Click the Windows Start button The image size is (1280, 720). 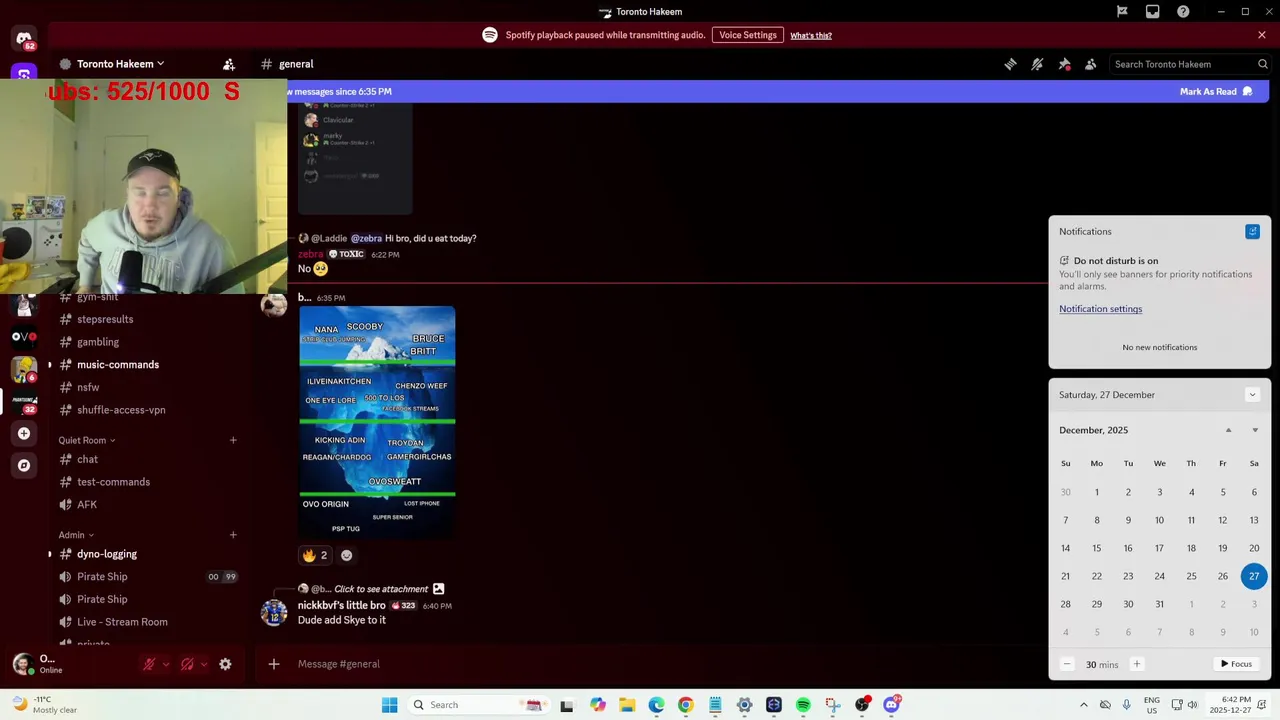pyautogui.click(x=390, y=705)
